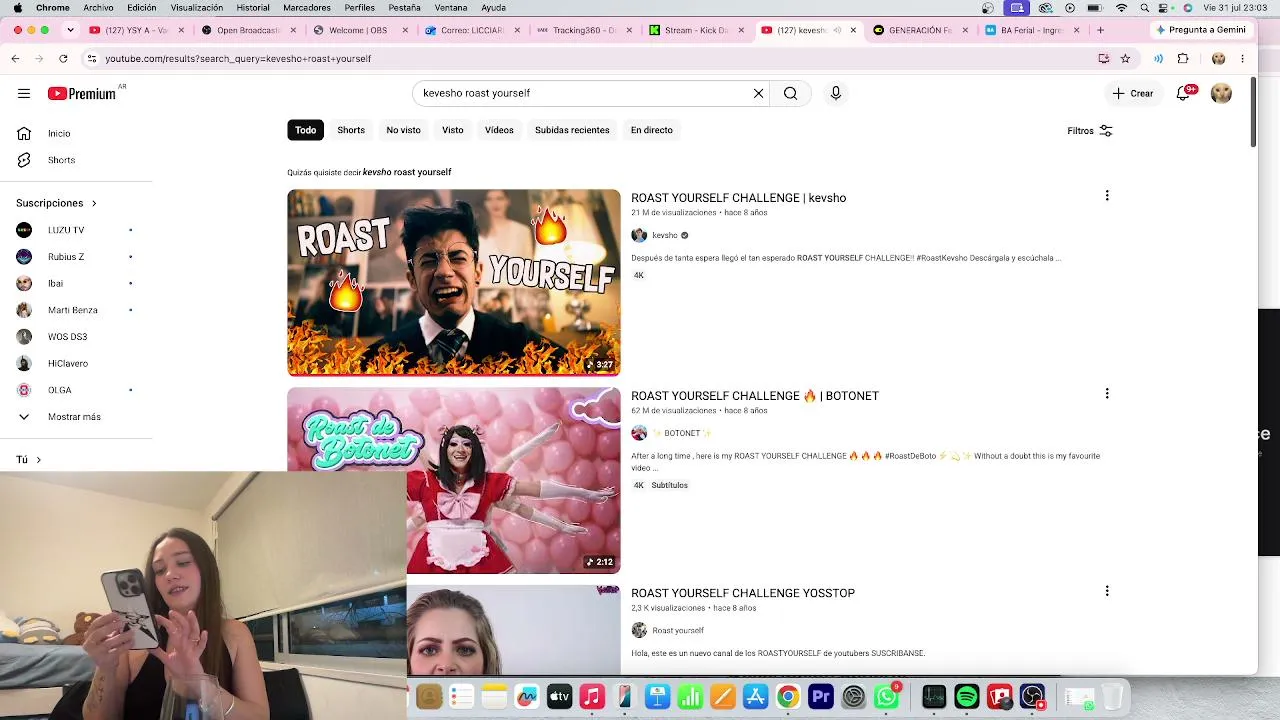This screenshot has width=1280, height=720.
Task: Expand the Suscripciones section
Action: pos(57,203)
